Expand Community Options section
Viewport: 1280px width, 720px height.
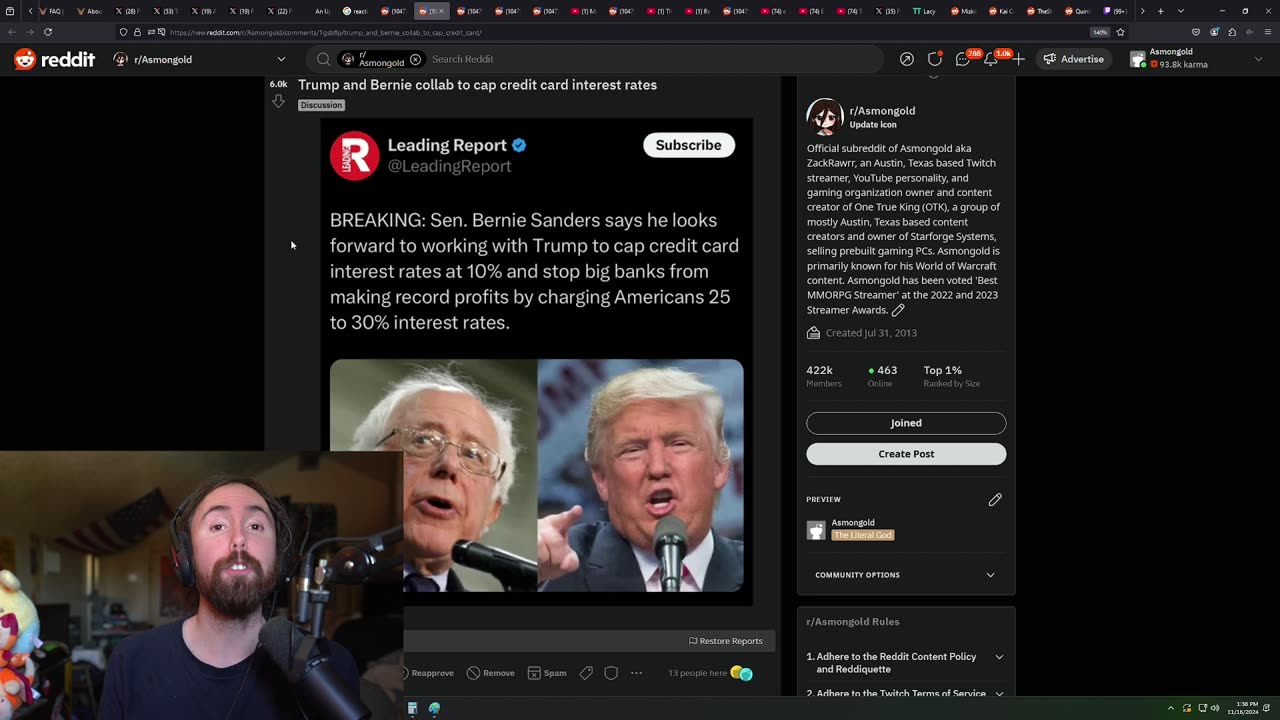906,575
